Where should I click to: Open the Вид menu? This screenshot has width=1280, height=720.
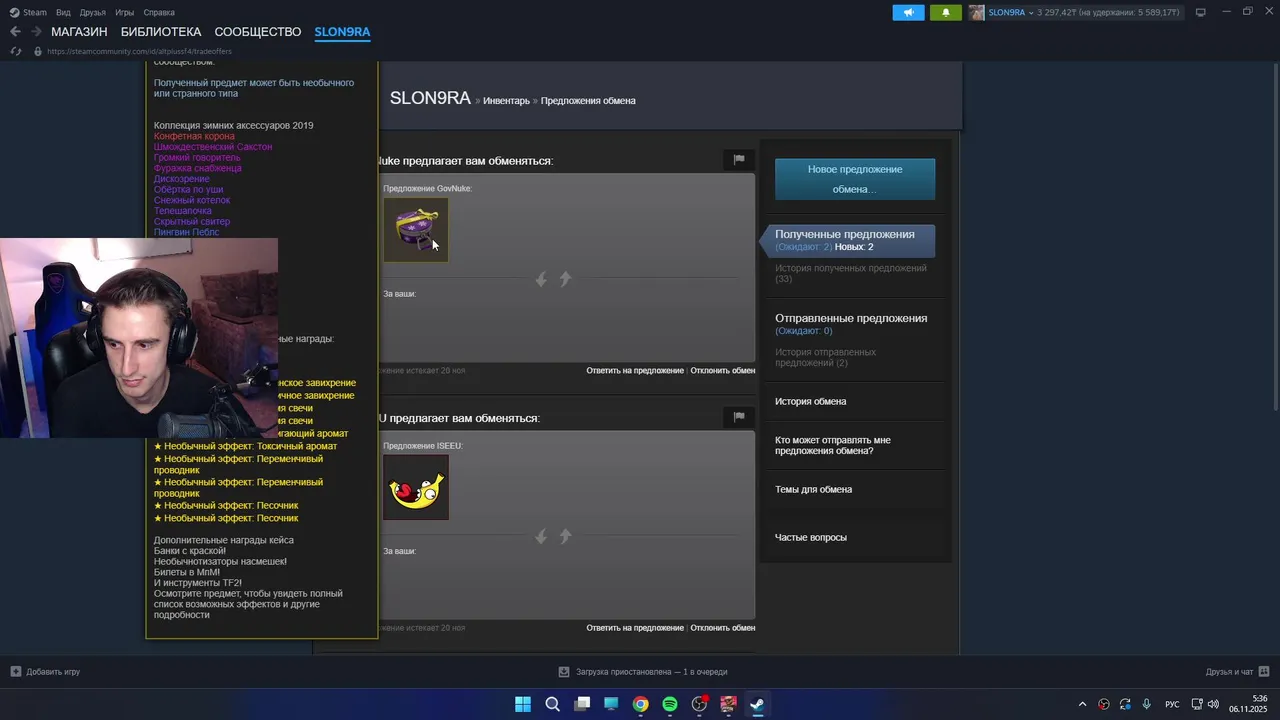coord(63,13)
